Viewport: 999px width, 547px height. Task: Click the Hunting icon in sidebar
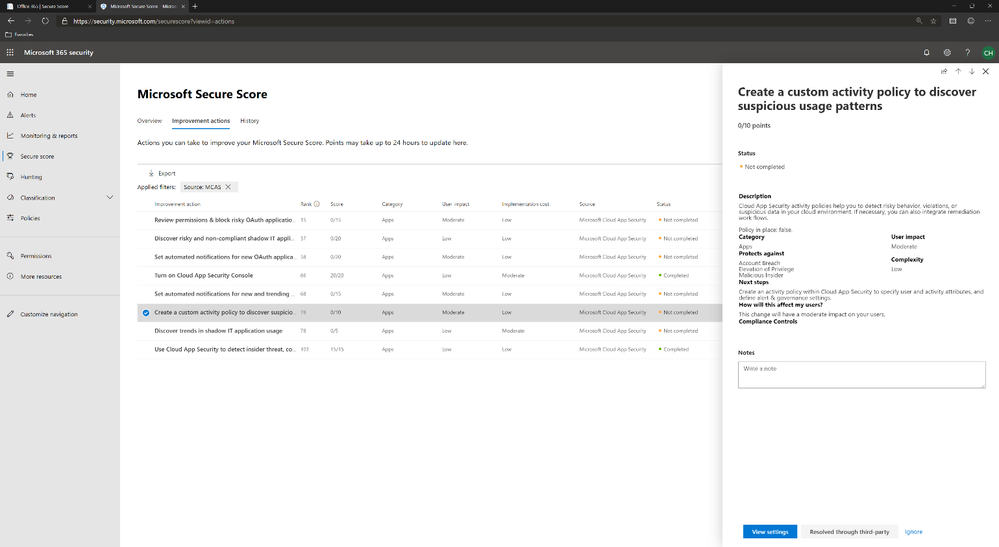pyautogui.click(x=10, y=176)
